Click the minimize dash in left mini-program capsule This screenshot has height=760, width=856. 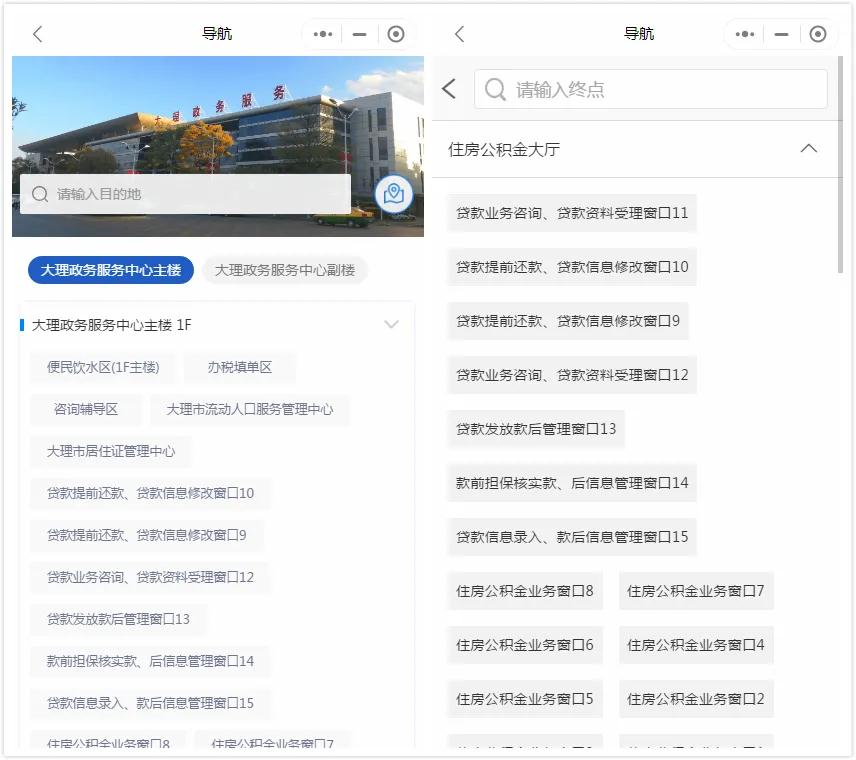pos(360,34)
